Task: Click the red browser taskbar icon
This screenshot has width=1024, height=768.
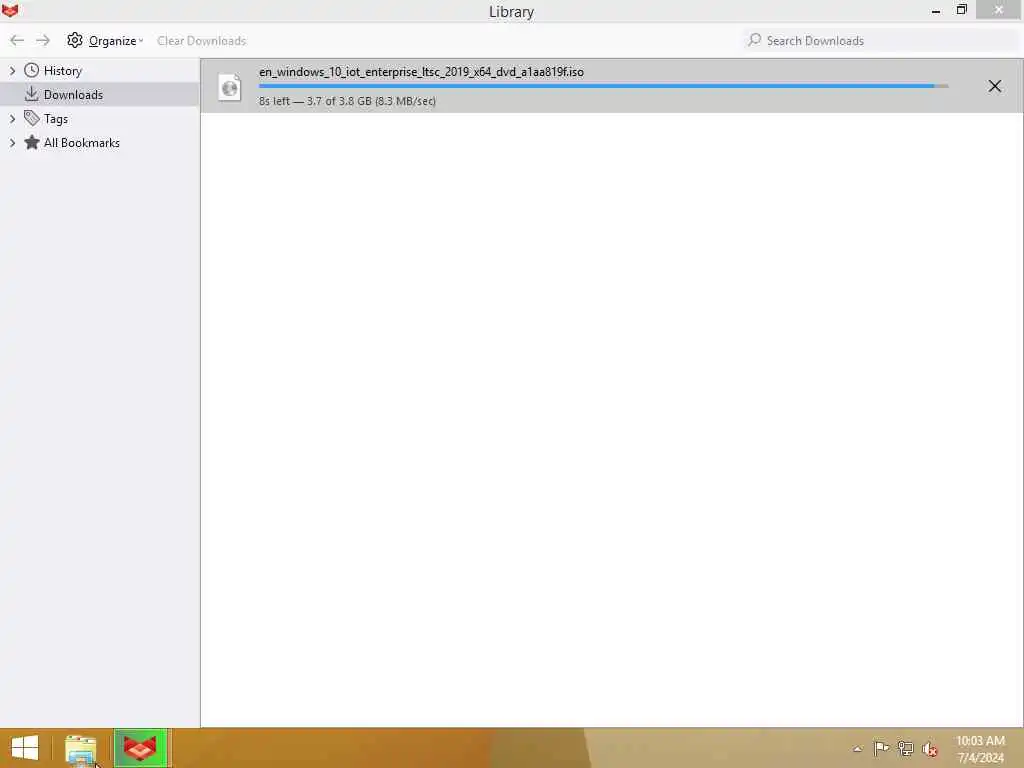Action: (x=140, y=748)
